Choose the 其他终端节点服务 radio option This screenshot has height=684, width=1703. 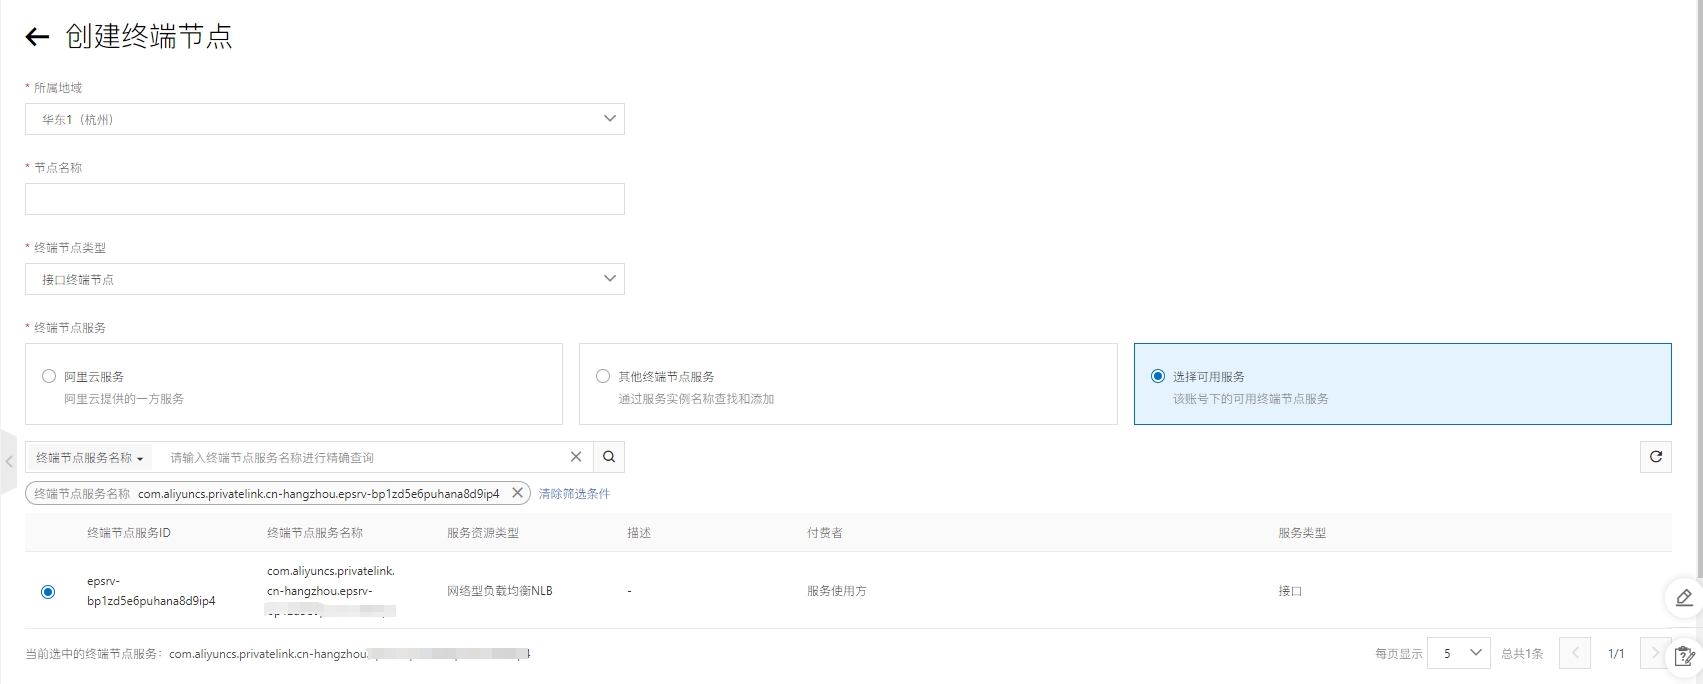click(x=603, y=377)
